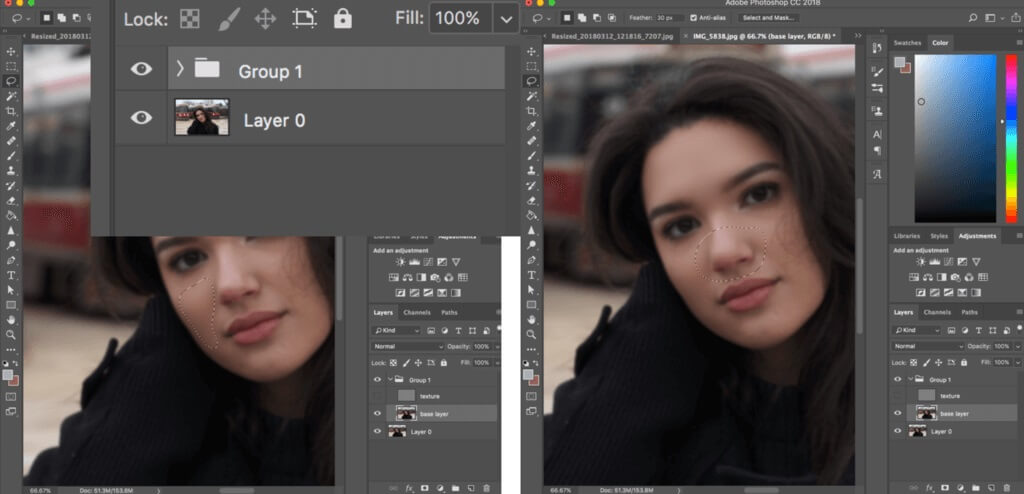Viewport: 1024px width, 494px height.
Task: Click Add to selection button in right options bar
Action: [583, 18]
